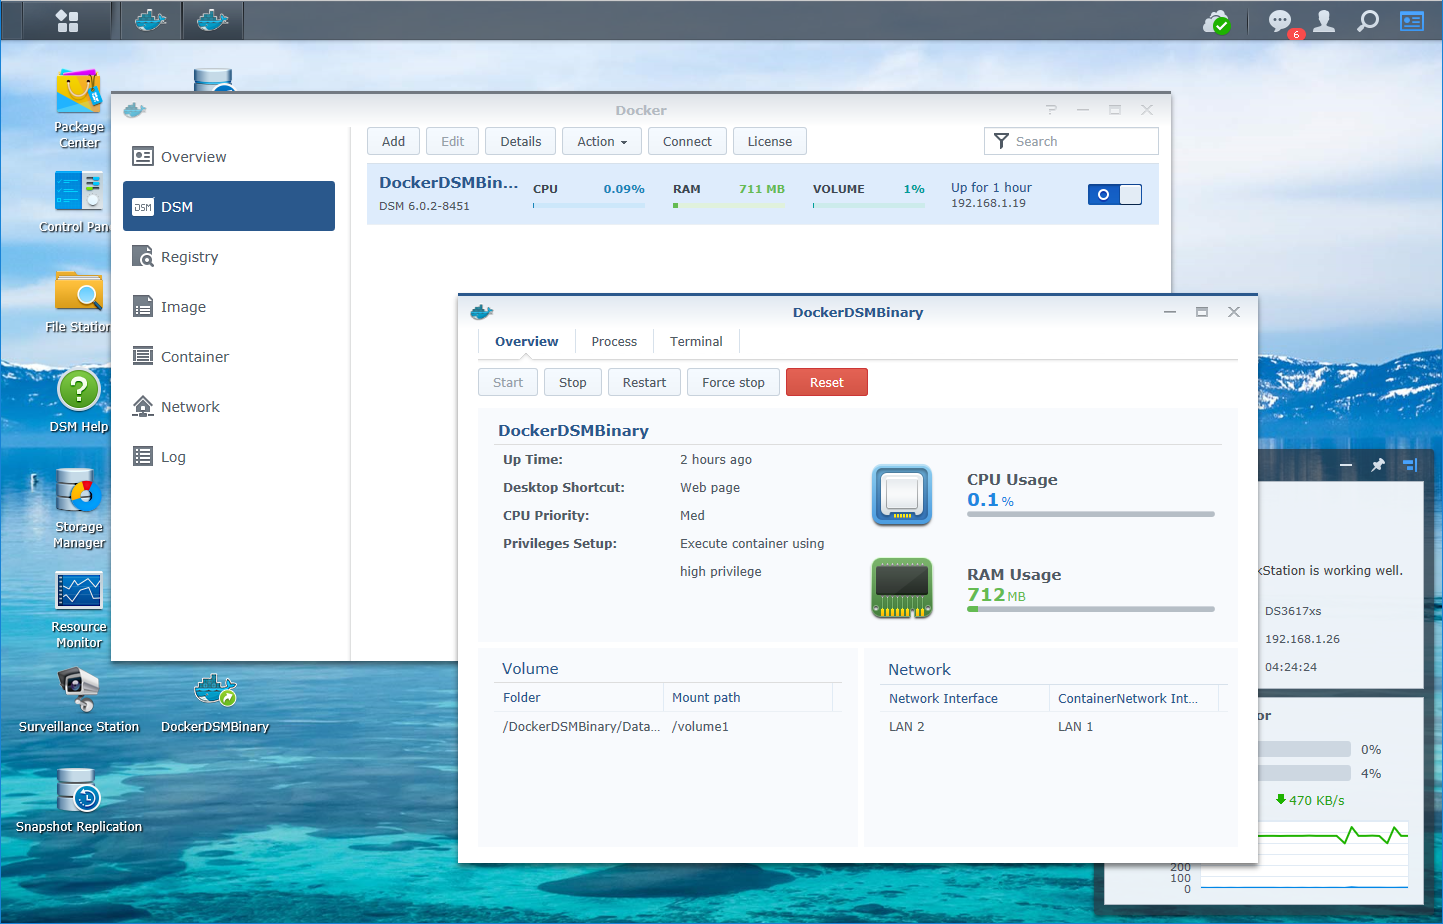Open the License button
The image size is (1443, 924).
(x=770, y=141)
